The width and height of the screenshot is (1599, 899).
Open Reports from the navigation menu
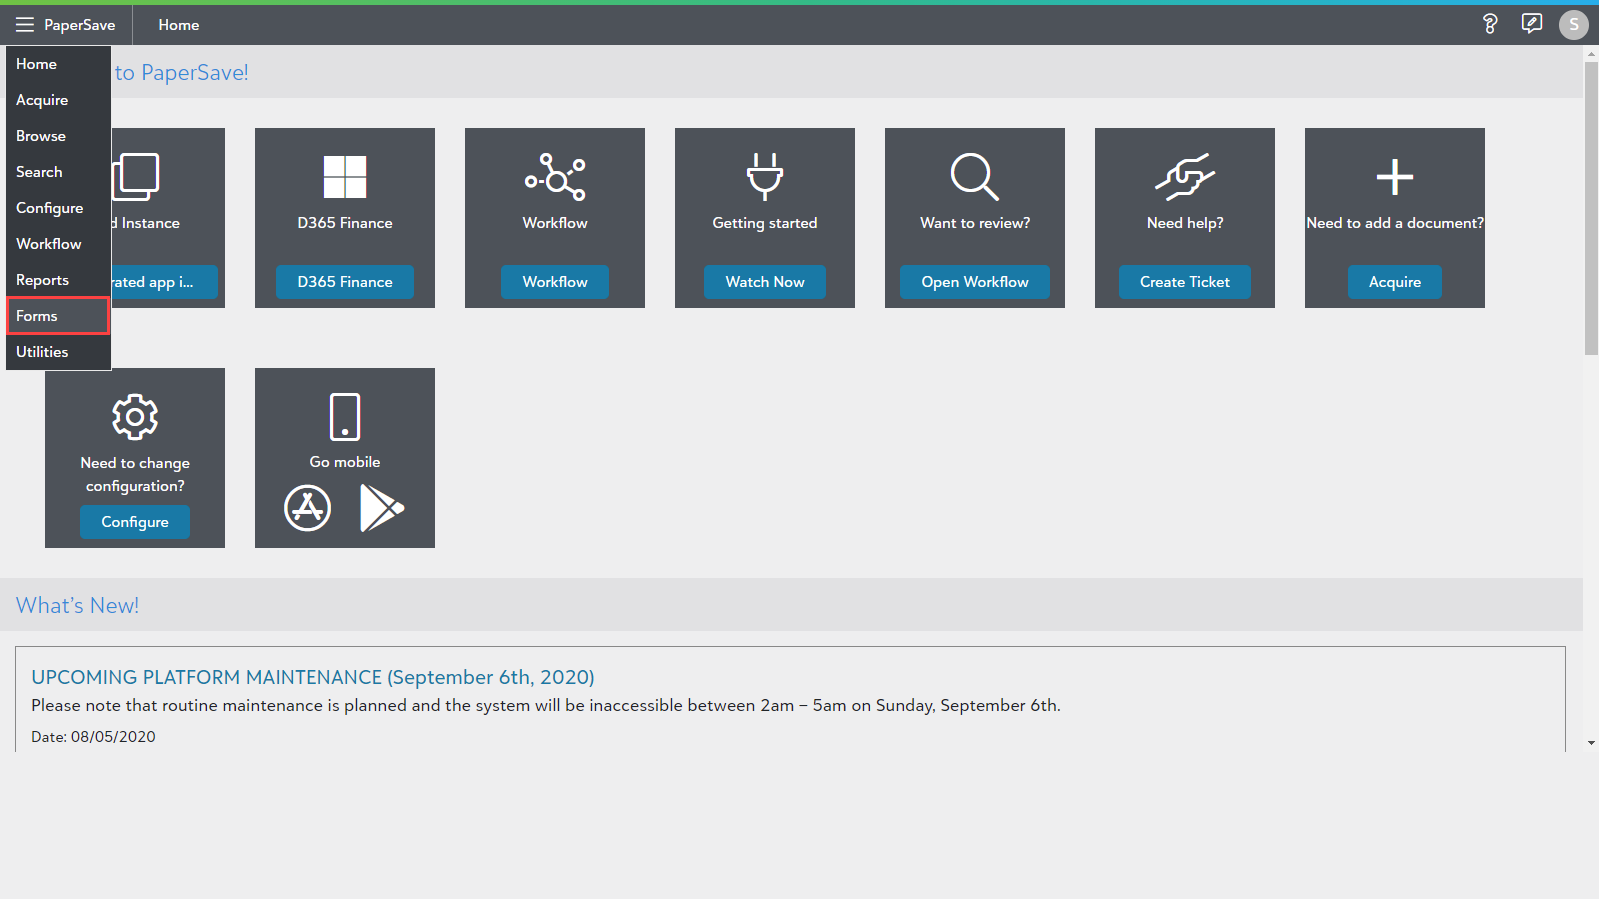42,280
